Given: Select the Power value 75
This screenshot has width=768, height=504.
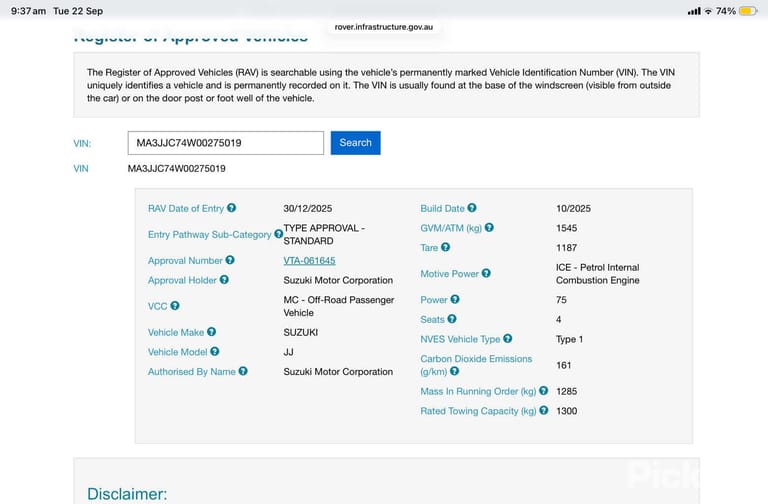Looking at the screenshot, I should [561, 299].
